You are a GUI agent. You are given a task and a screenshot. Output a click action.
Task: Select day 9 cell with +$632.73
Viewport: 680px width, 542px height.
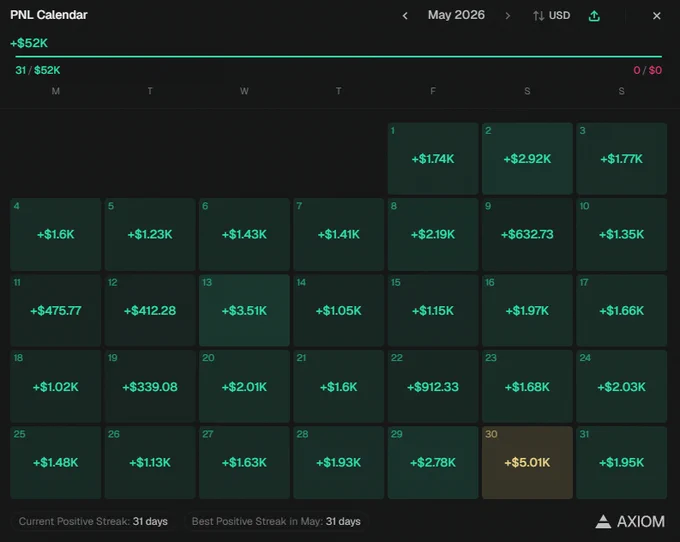pos(527,235)
